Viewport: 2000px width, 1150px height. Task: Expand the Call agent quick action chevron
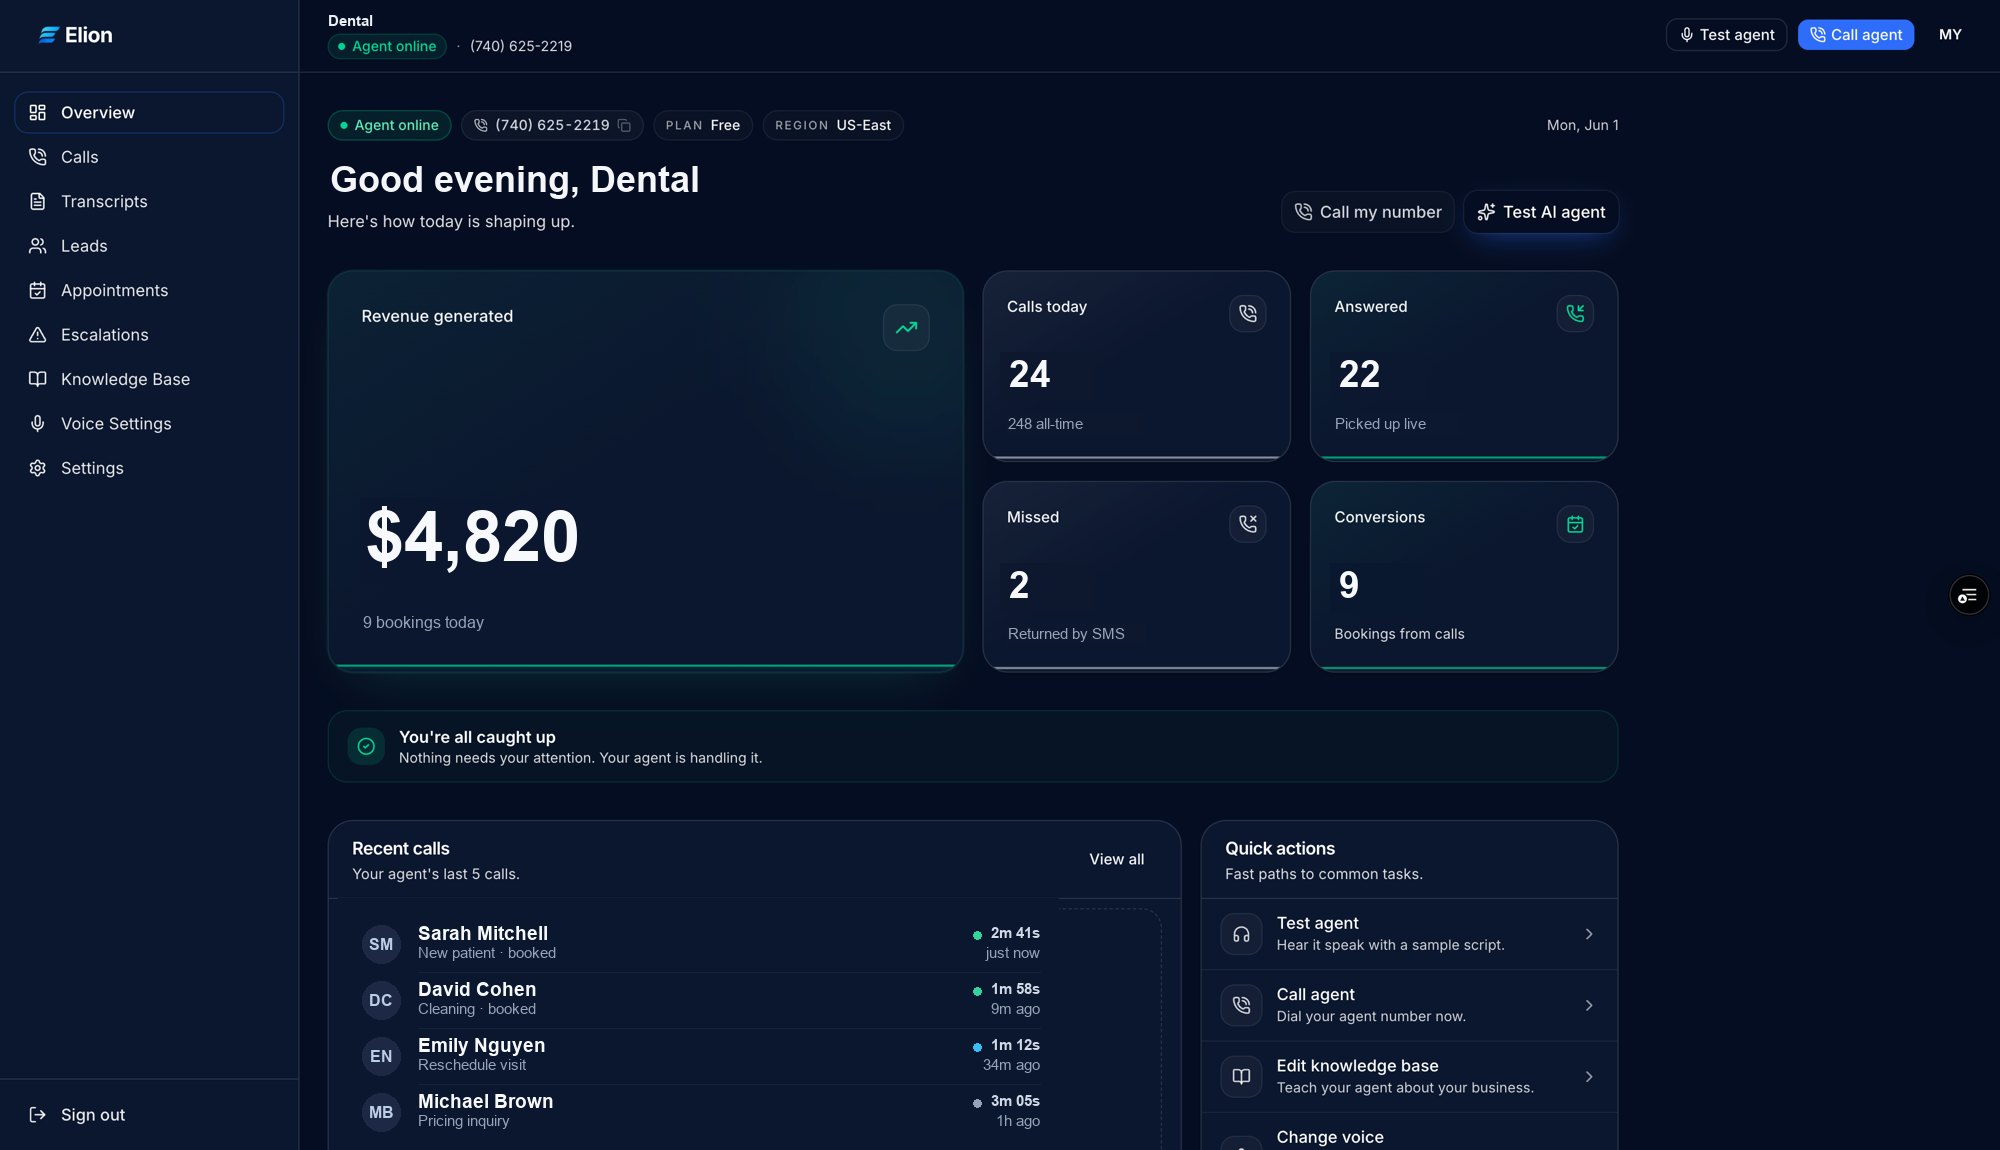1589,1006
